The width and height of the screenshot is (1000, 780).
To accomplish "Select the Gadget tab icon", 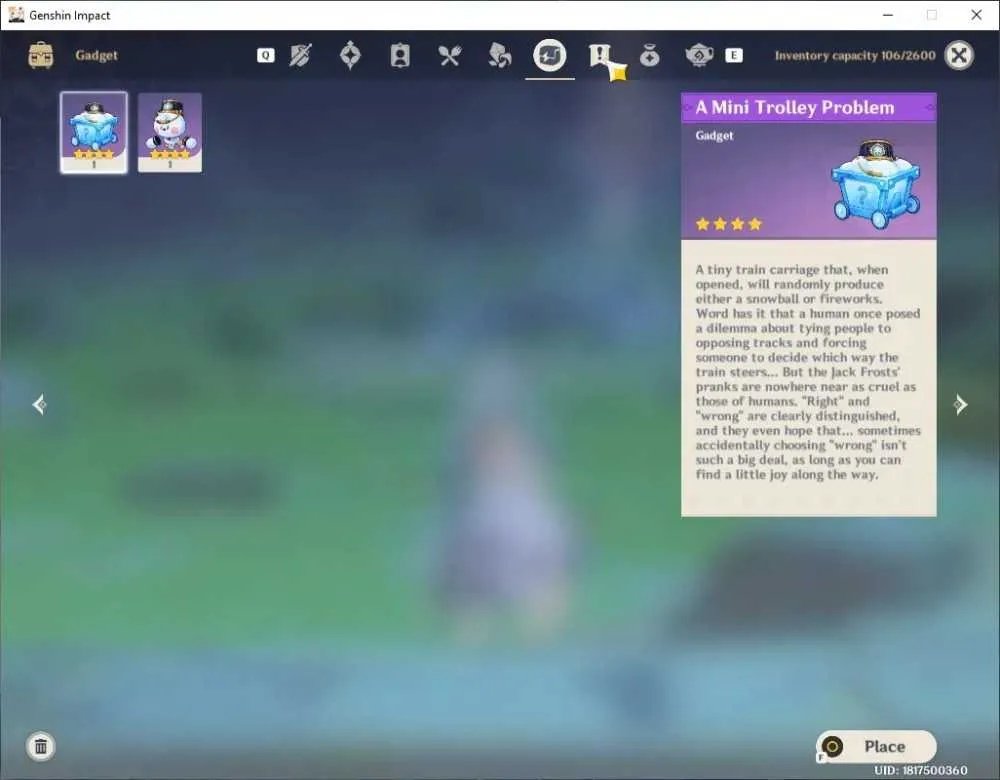I will point(550,55).
